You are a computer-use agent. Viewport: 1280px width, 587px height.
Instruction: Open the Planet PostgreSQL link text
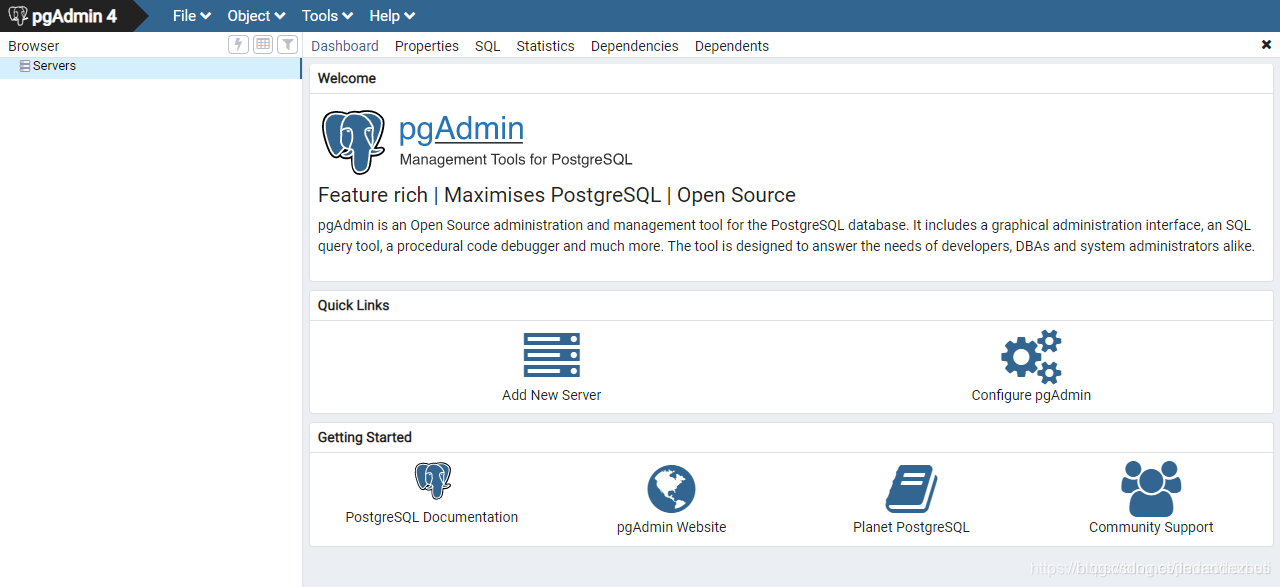[x=911, y=527]
